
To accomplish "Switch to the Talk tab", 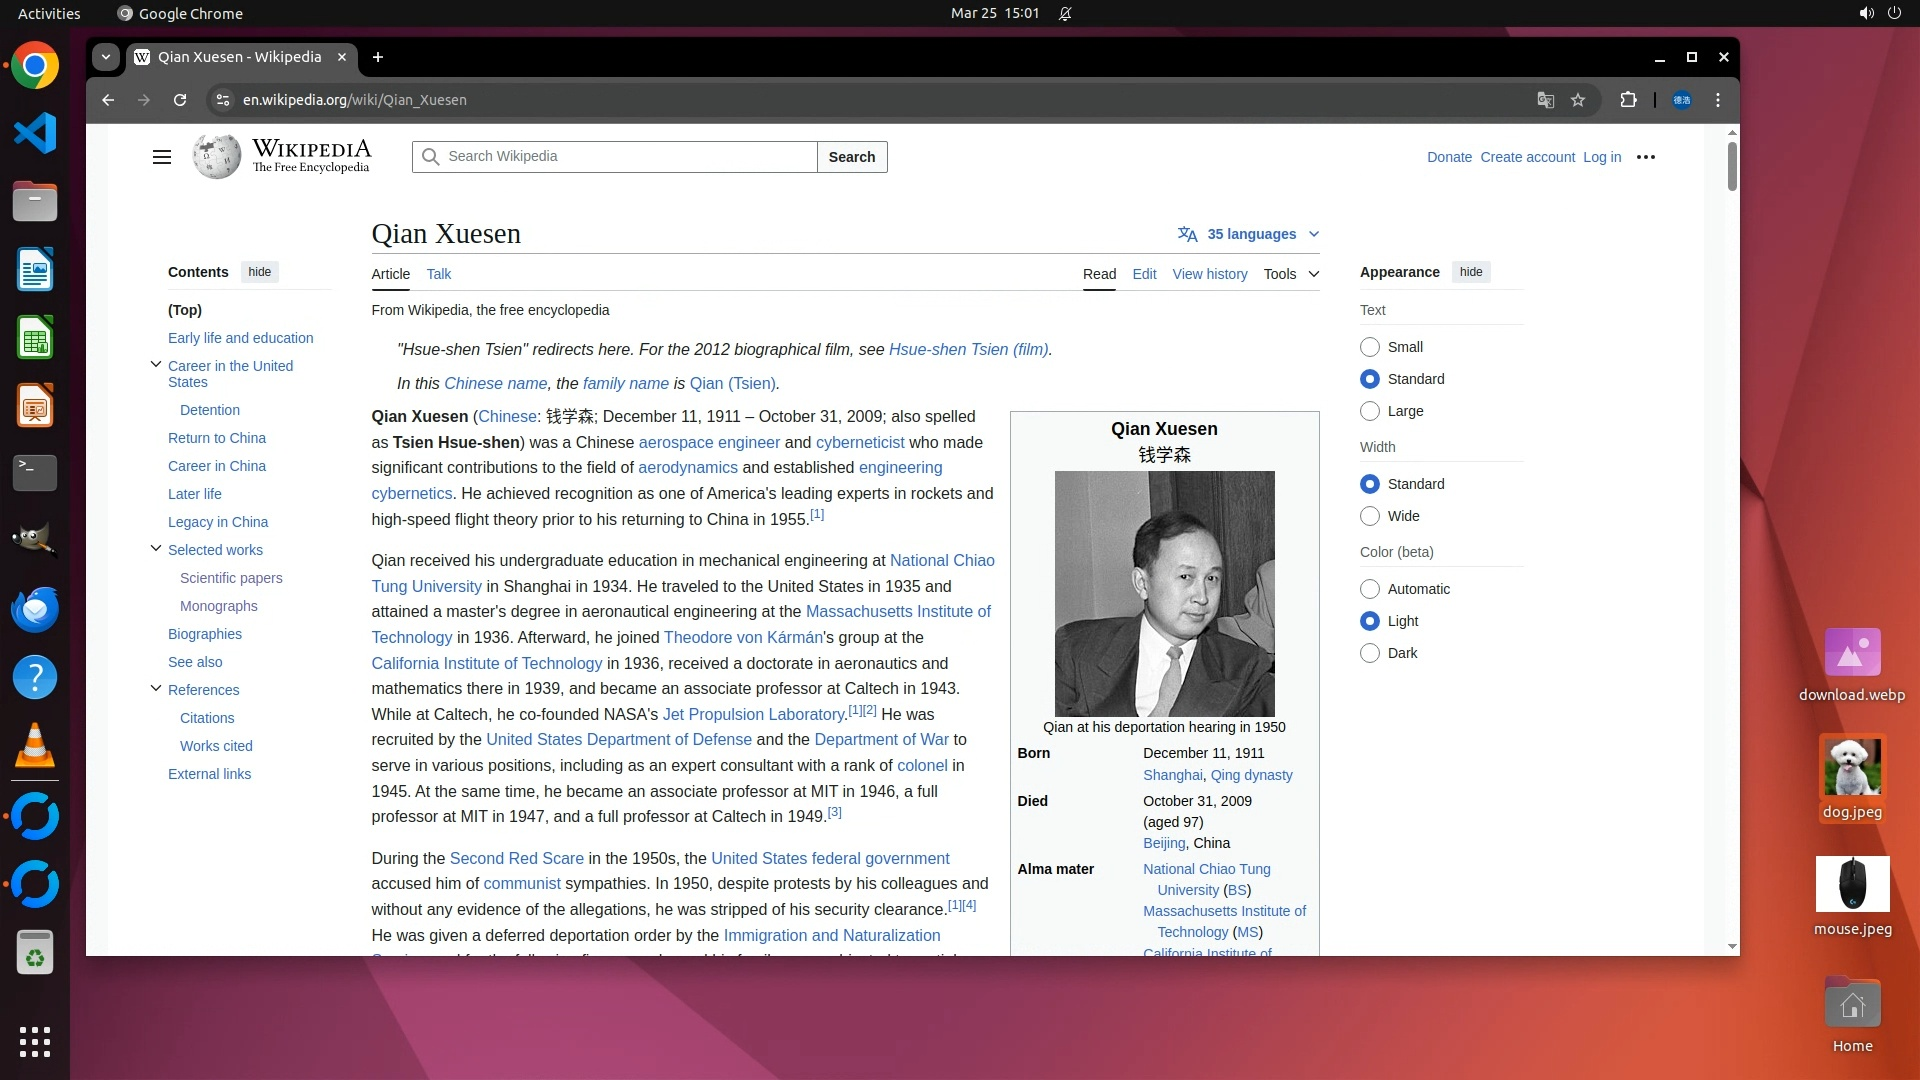I will coord(438,274).
